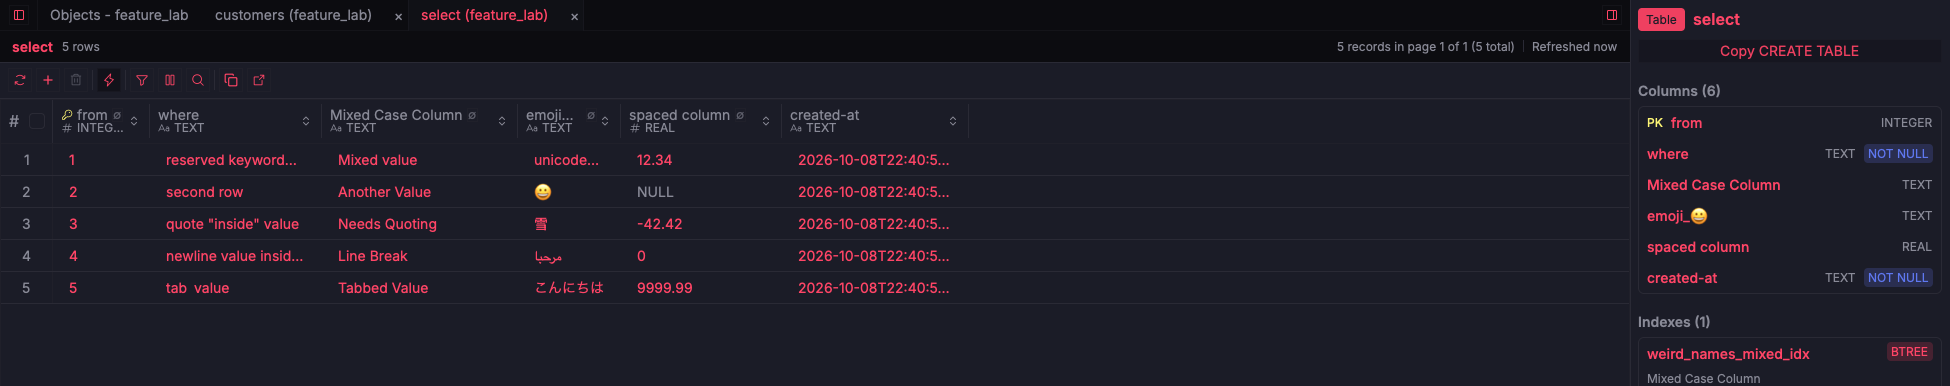Click the search magnifier icon
This screenshot has height=386, width=1950.
(x=198, y=80)
